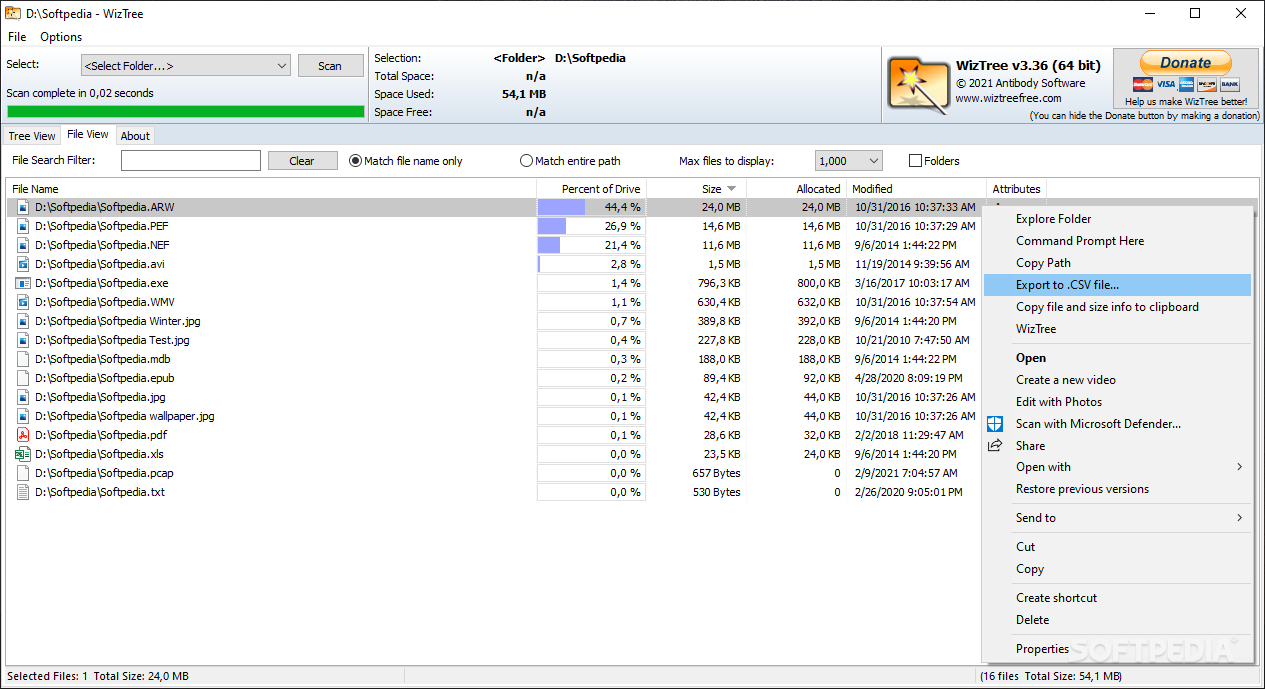
Task: Expand the Open with submenu
Action: [1118, 467]
